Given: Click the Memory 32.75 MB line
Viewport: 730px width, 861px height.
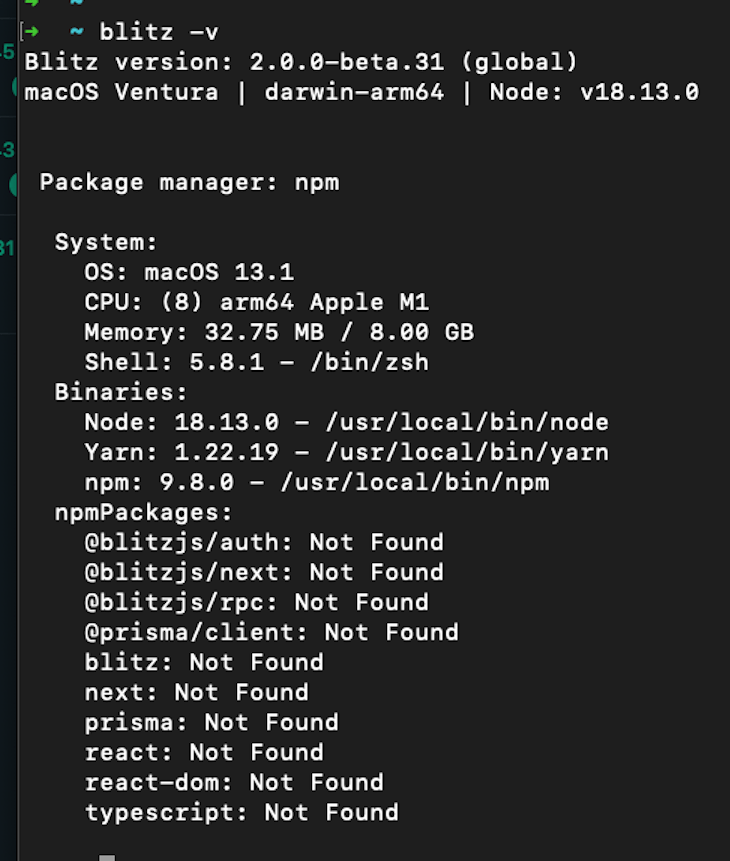Looking at the screenshot, I should pos(279,332).
